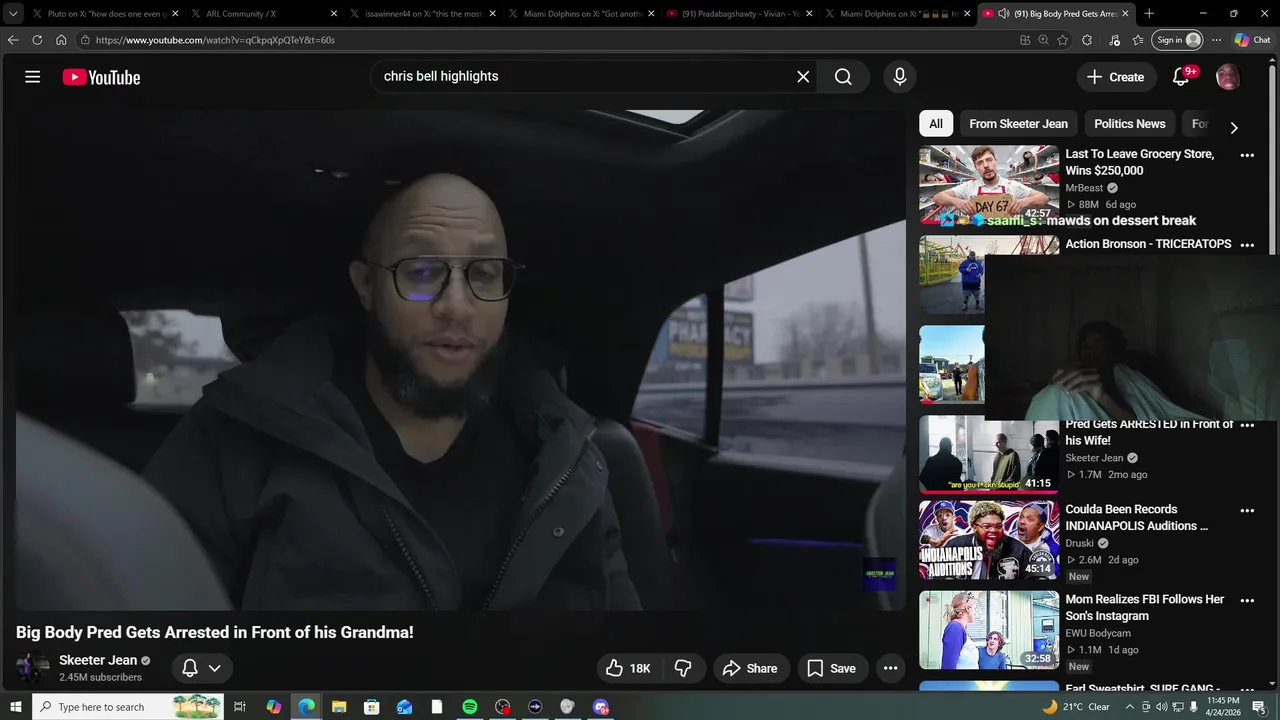Screen dimensions: 1280x720
Task: Open the taskbar clock showing 11:45 PM
Action: (x=1223, y=707)
